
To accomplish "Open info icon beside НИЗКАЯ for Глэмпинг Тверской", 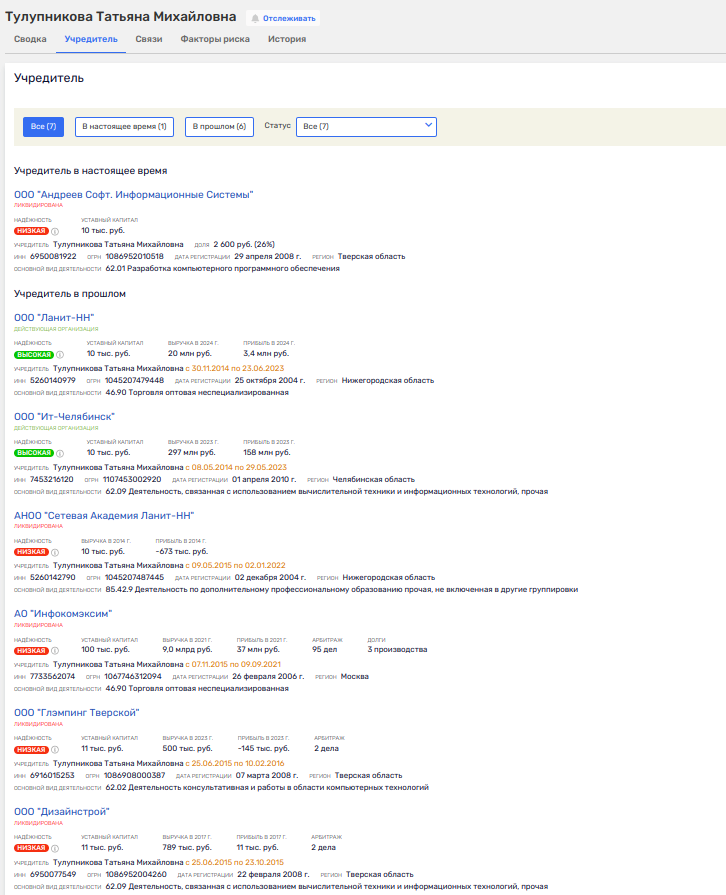I will click(55, 749).
